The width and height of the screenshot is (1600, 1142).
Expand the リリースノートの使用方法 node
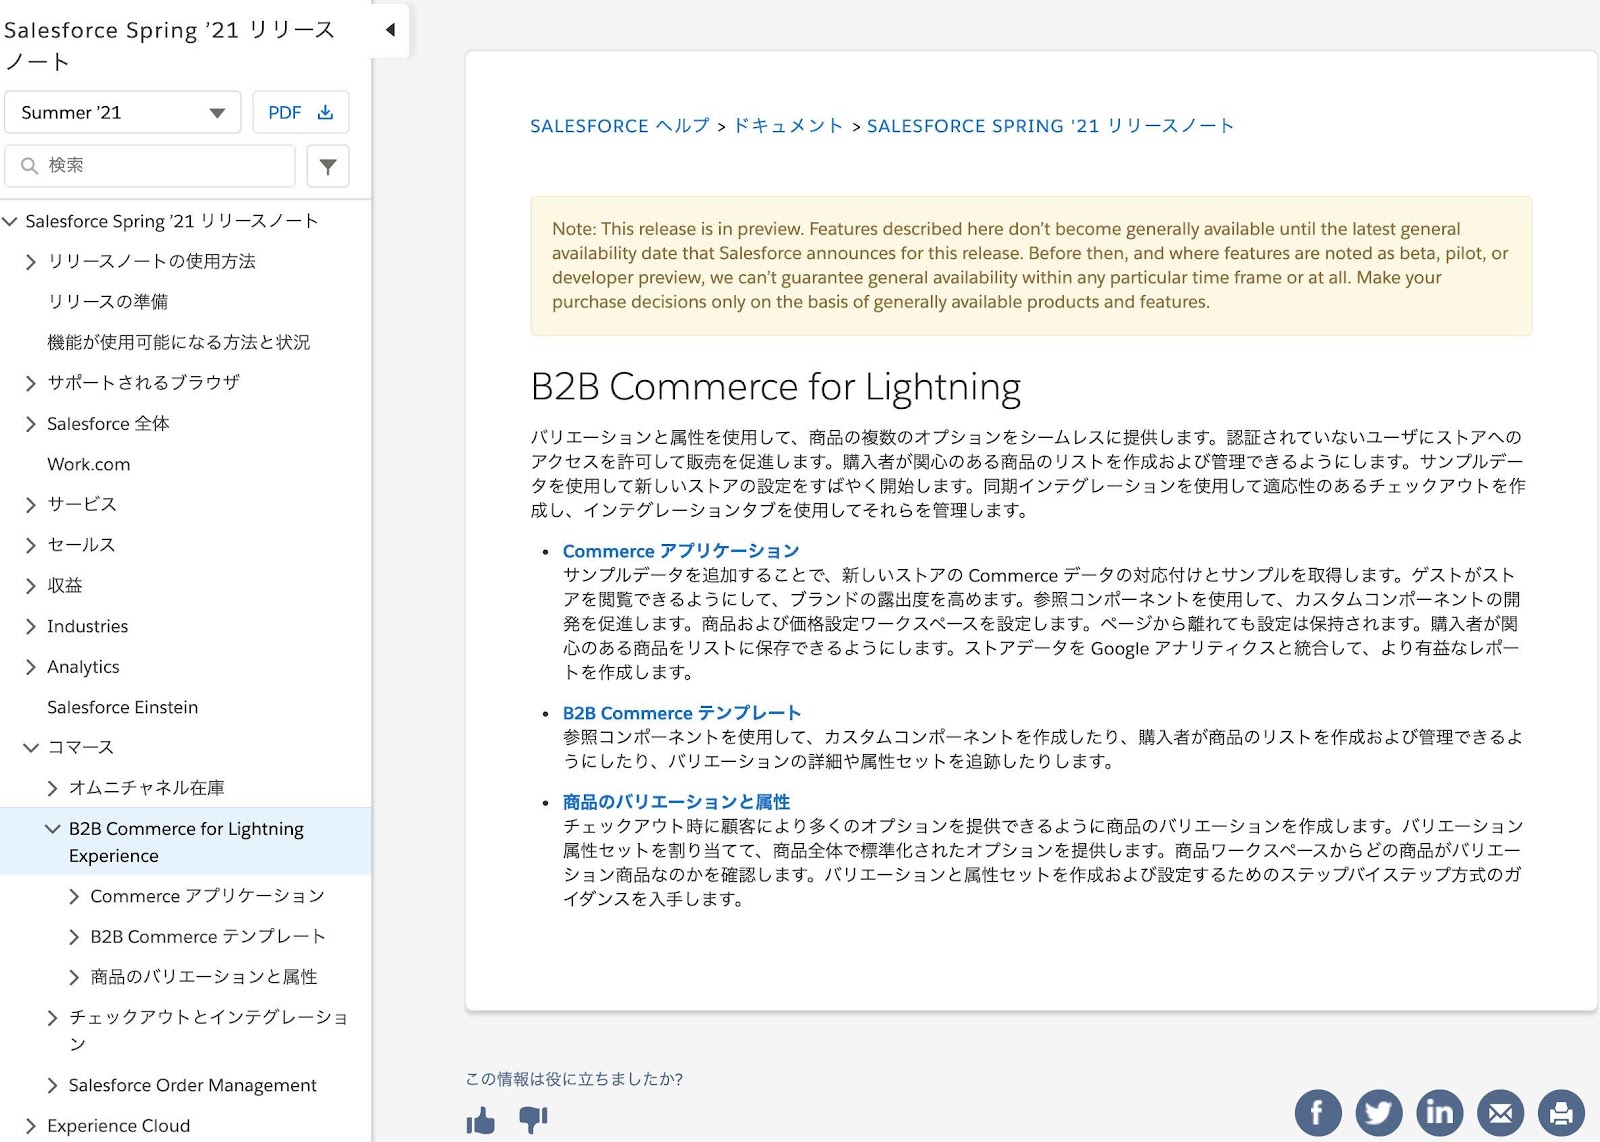pos(30,262)
